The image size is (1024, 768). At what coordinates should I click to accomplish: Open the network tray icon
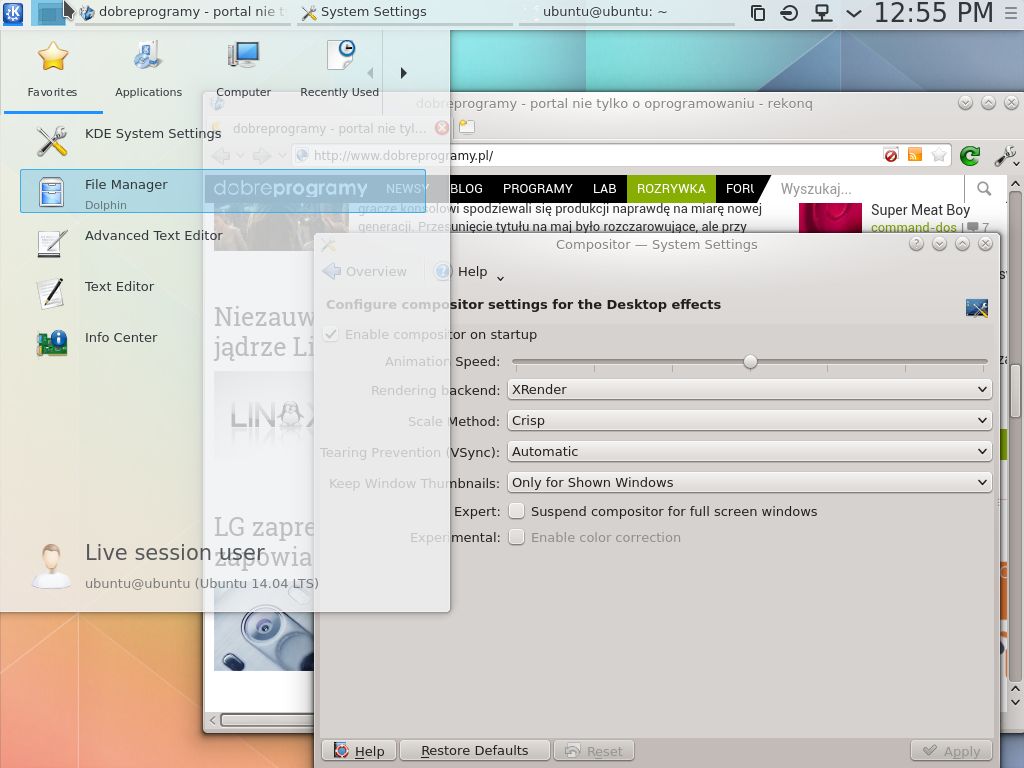[x=822, y=12]
